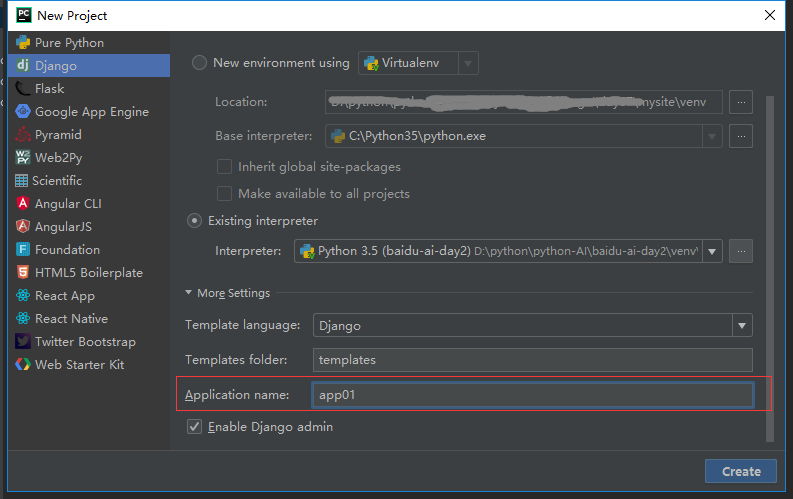793x499 pixels.
Task: Click the AngularJS shield icon
Action: (x=23, y=226)
